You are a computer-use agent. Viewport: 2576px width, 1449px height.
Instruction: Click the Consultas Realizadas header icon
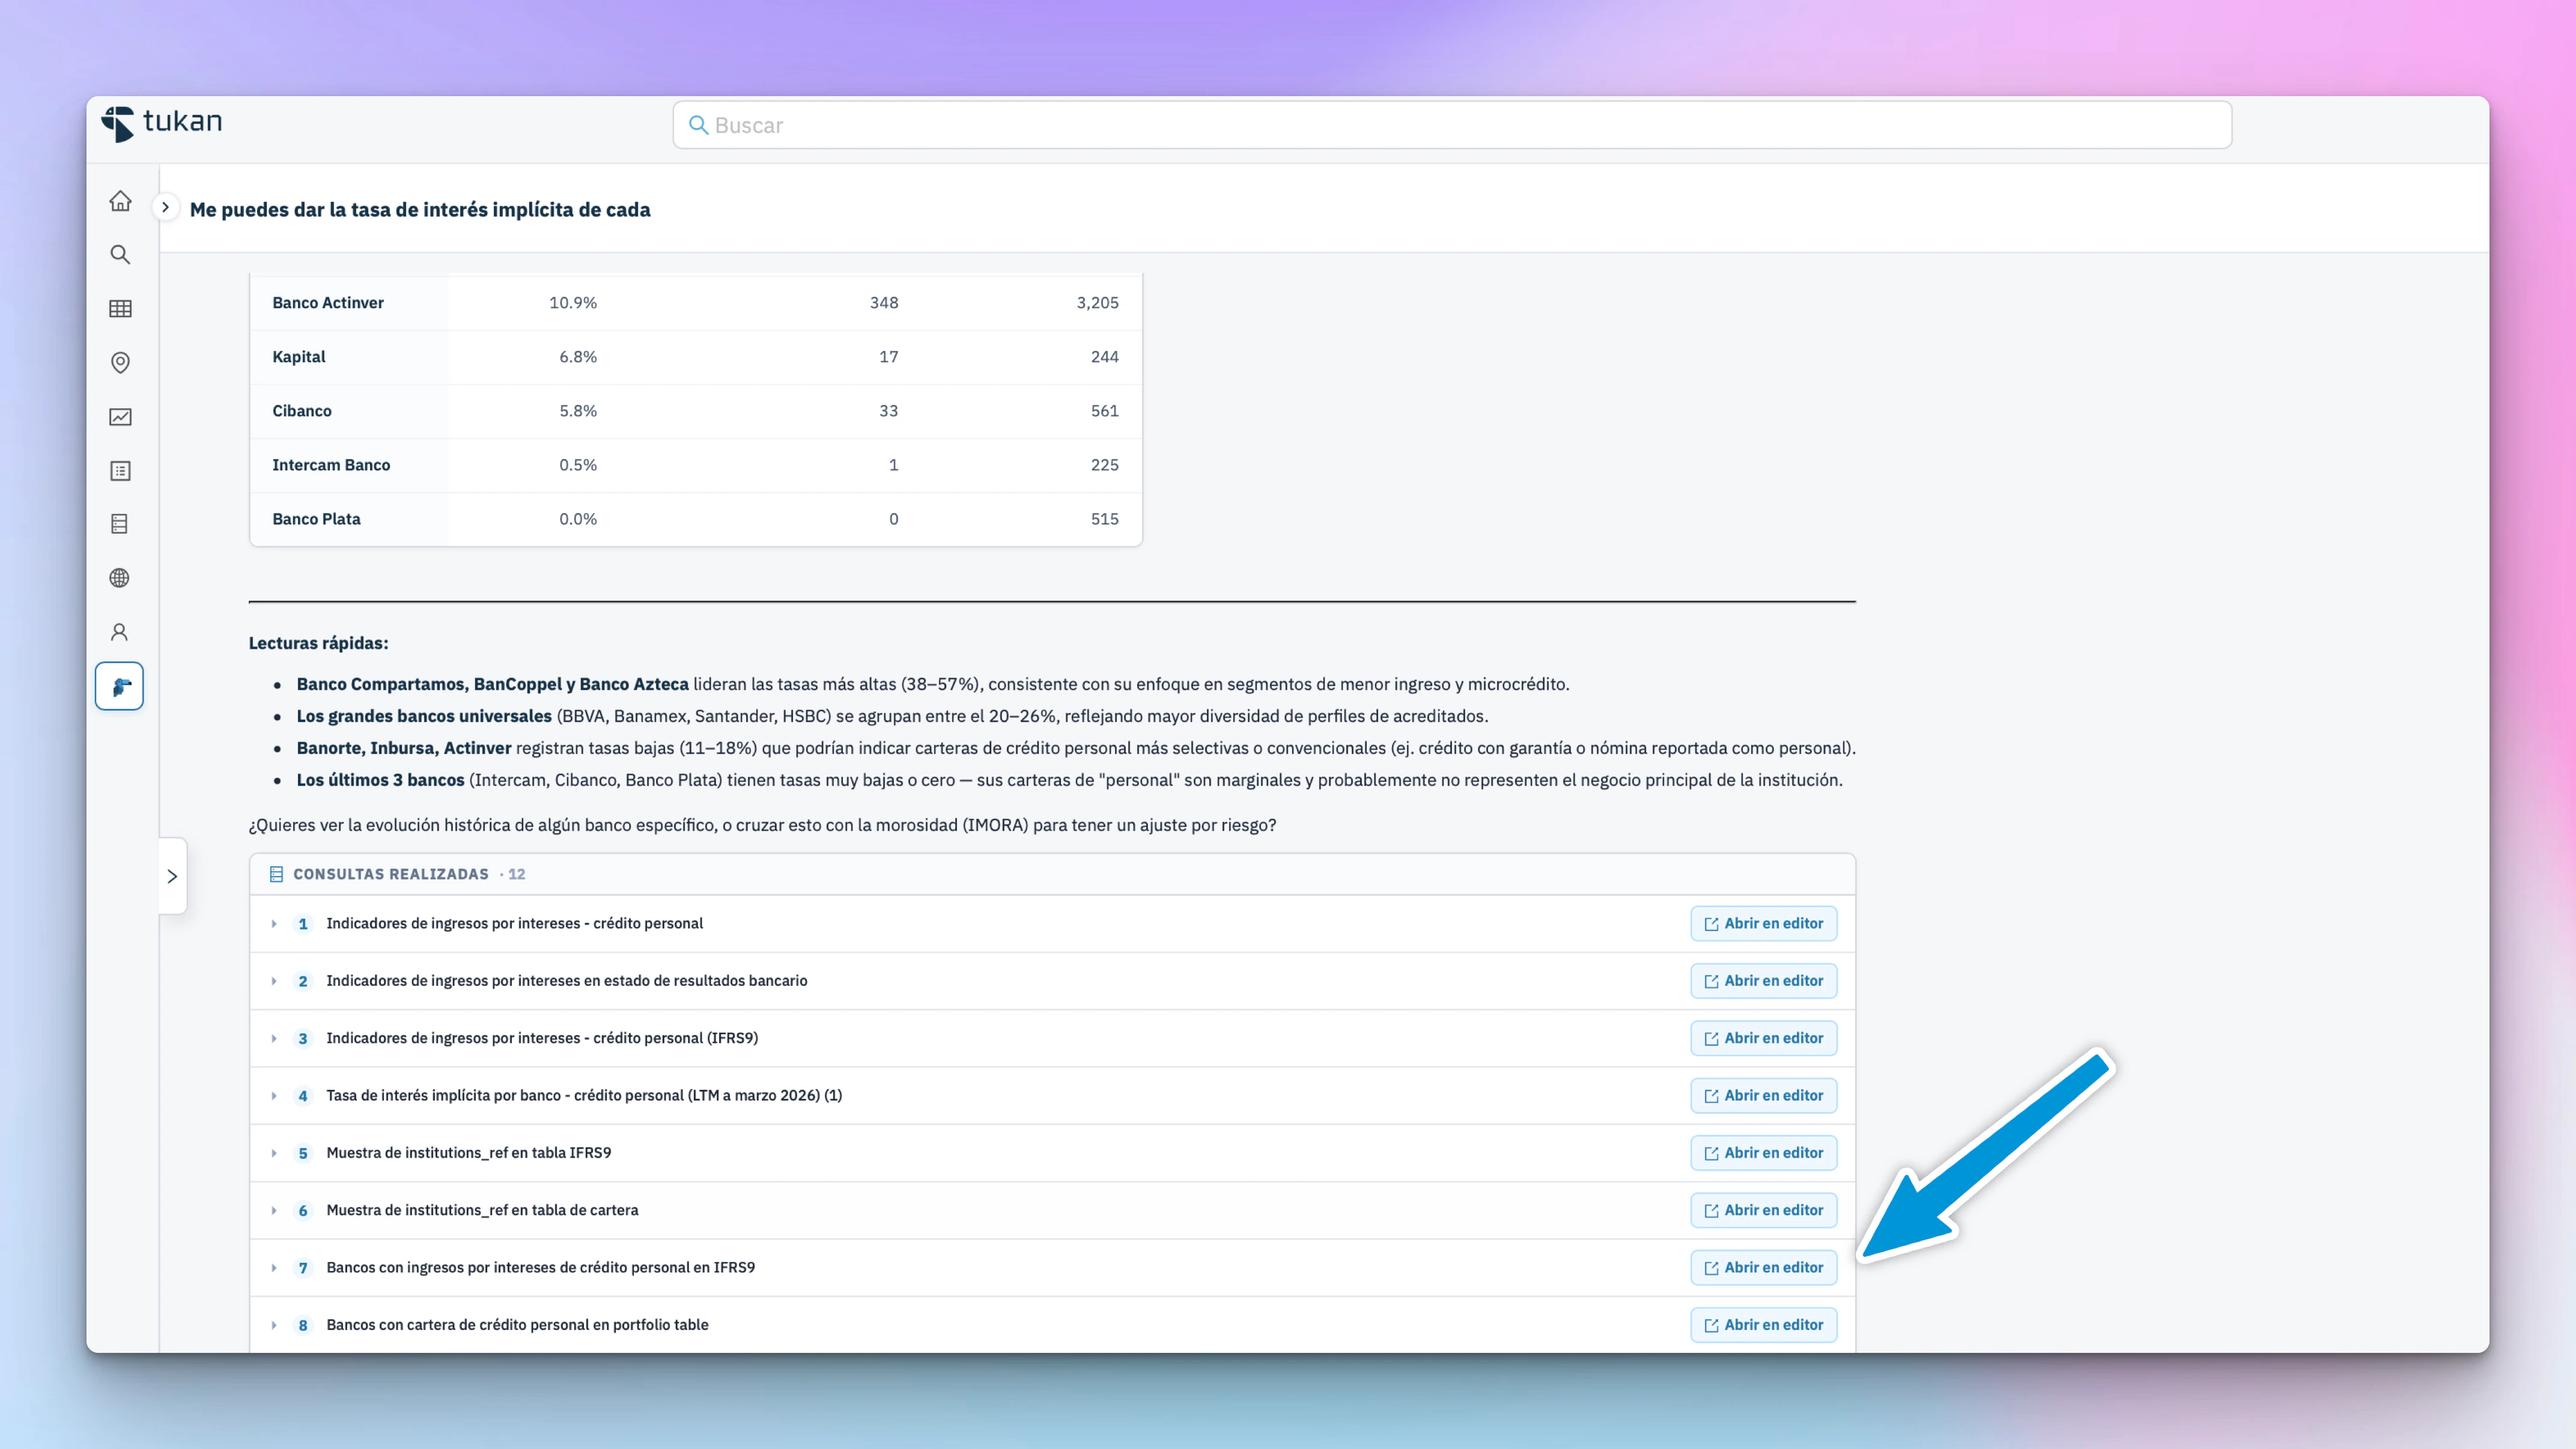276,874
